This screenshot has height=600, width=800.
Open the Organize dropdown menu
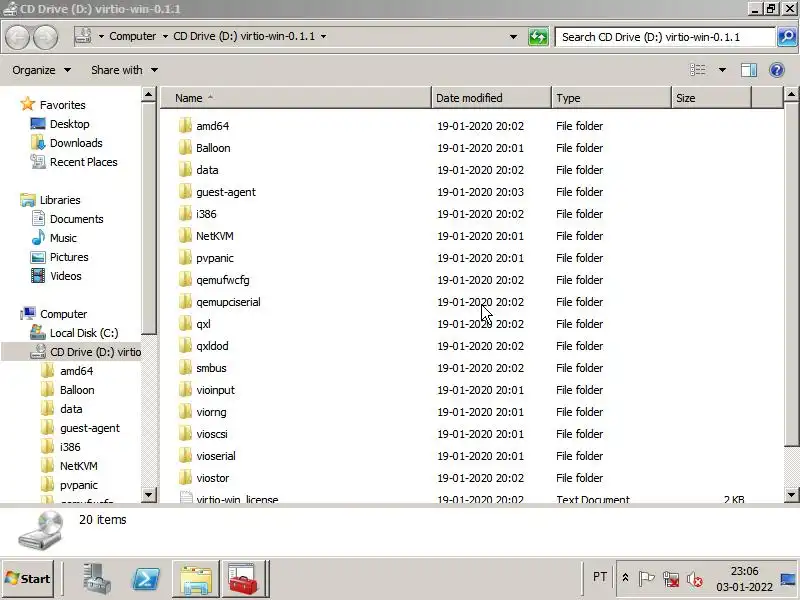click(41, 70)
